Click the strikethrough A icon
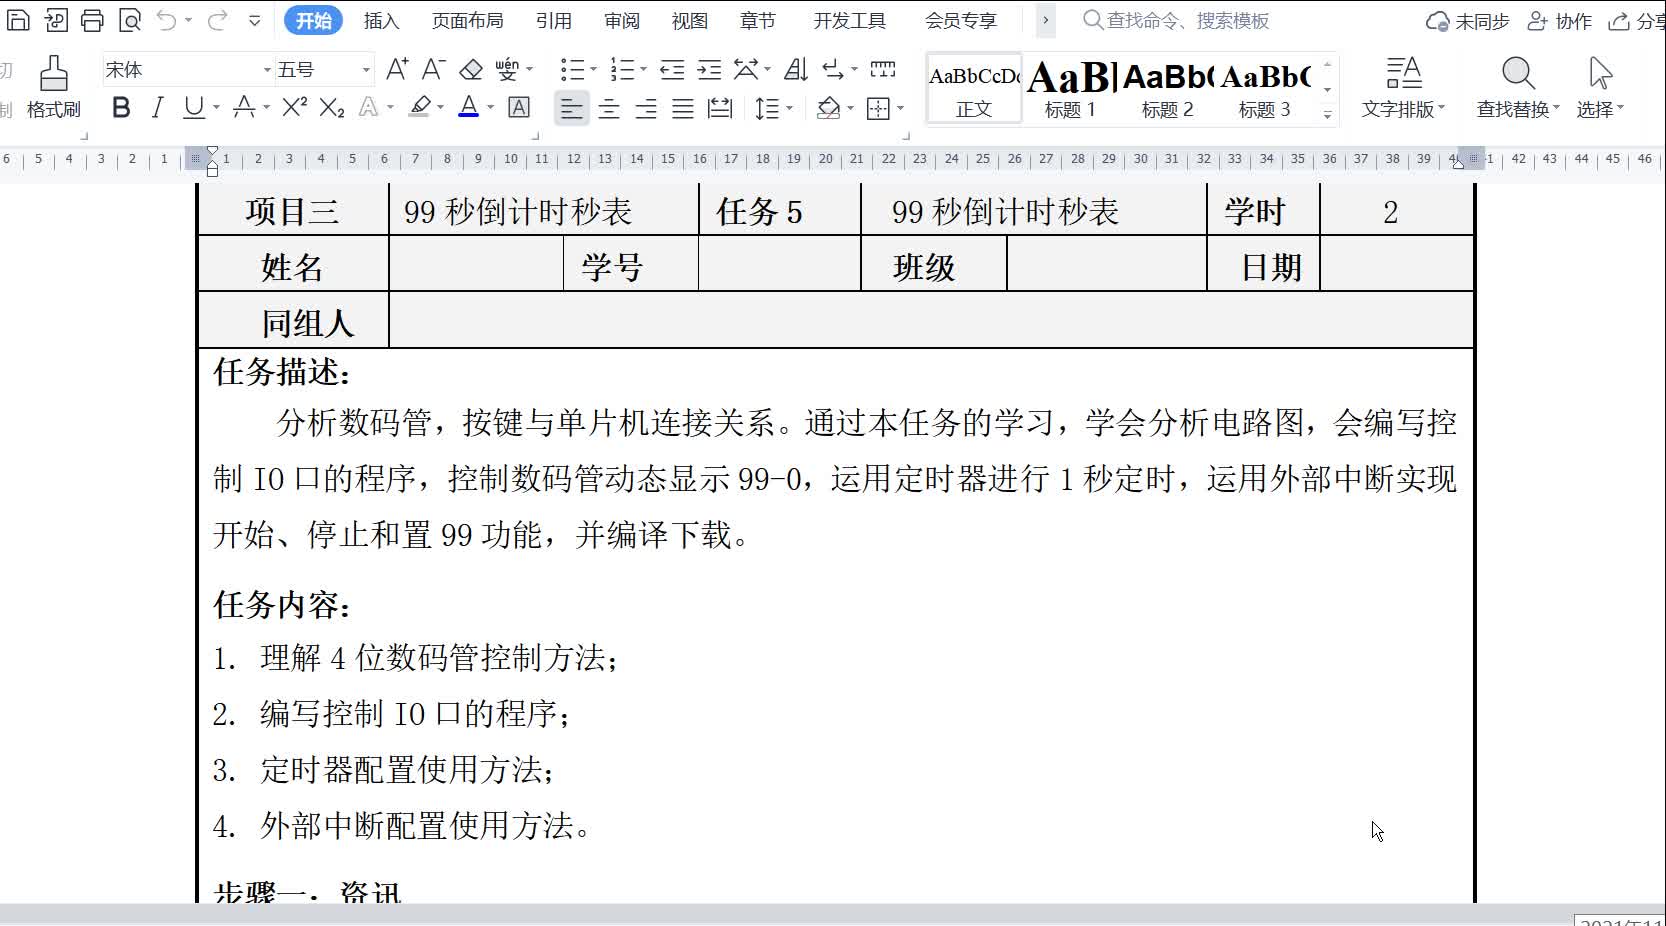This screenshot has width=1666, height=926. pyautogui.click(x=244, y=107)
